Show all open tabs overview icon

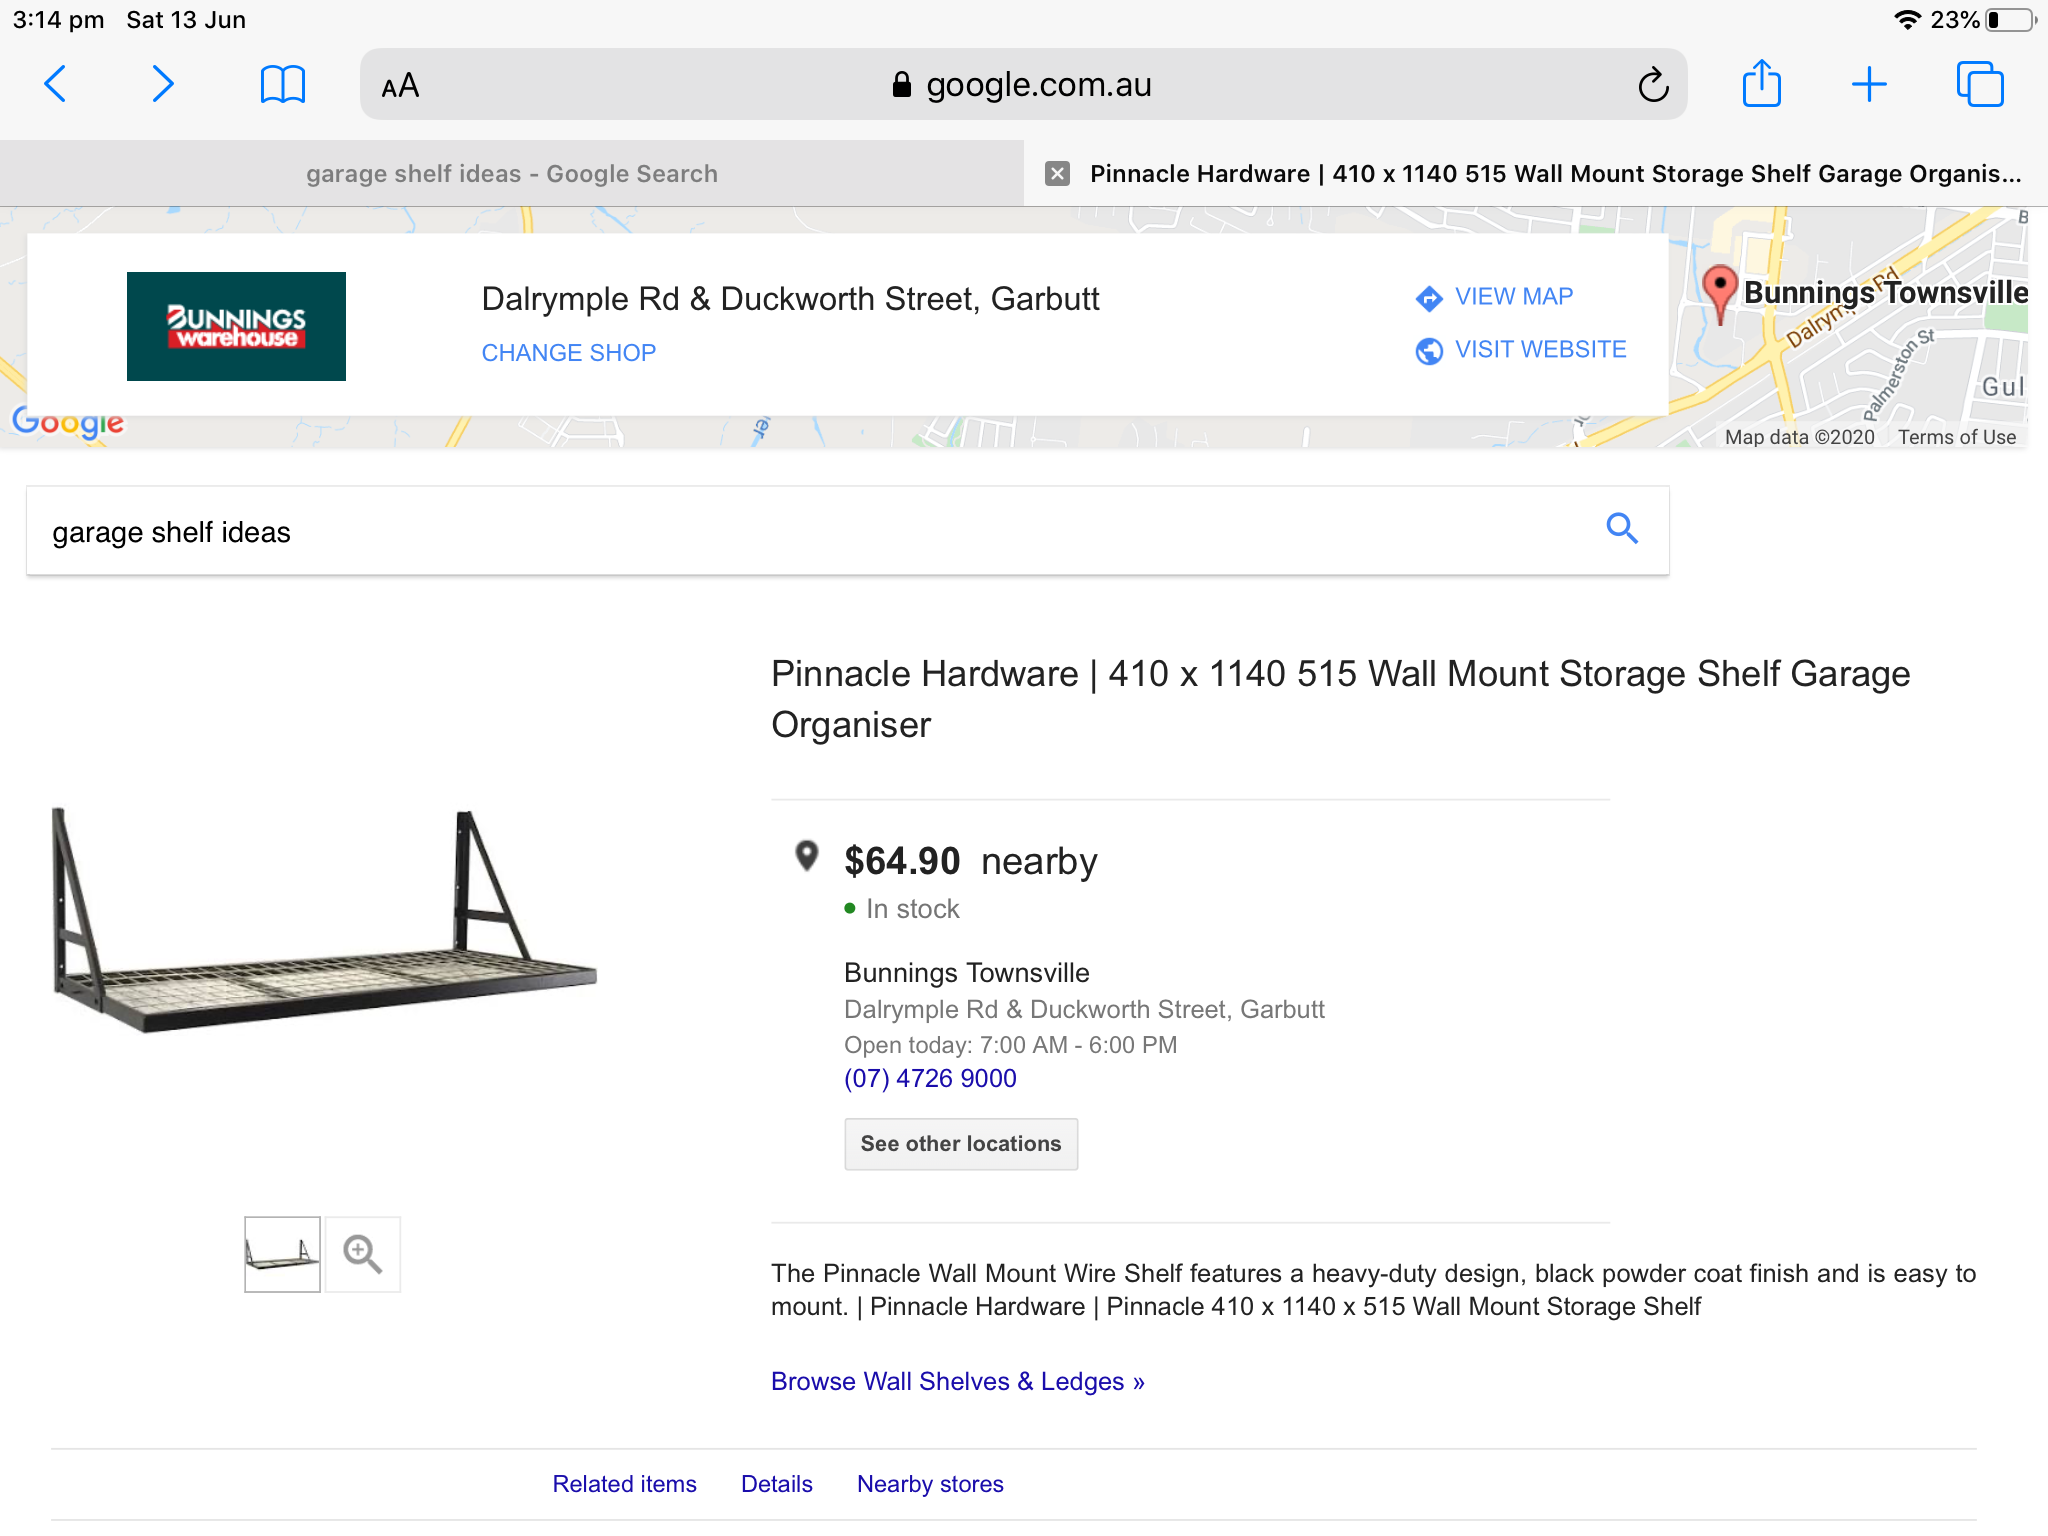[x=1979, y=84]
